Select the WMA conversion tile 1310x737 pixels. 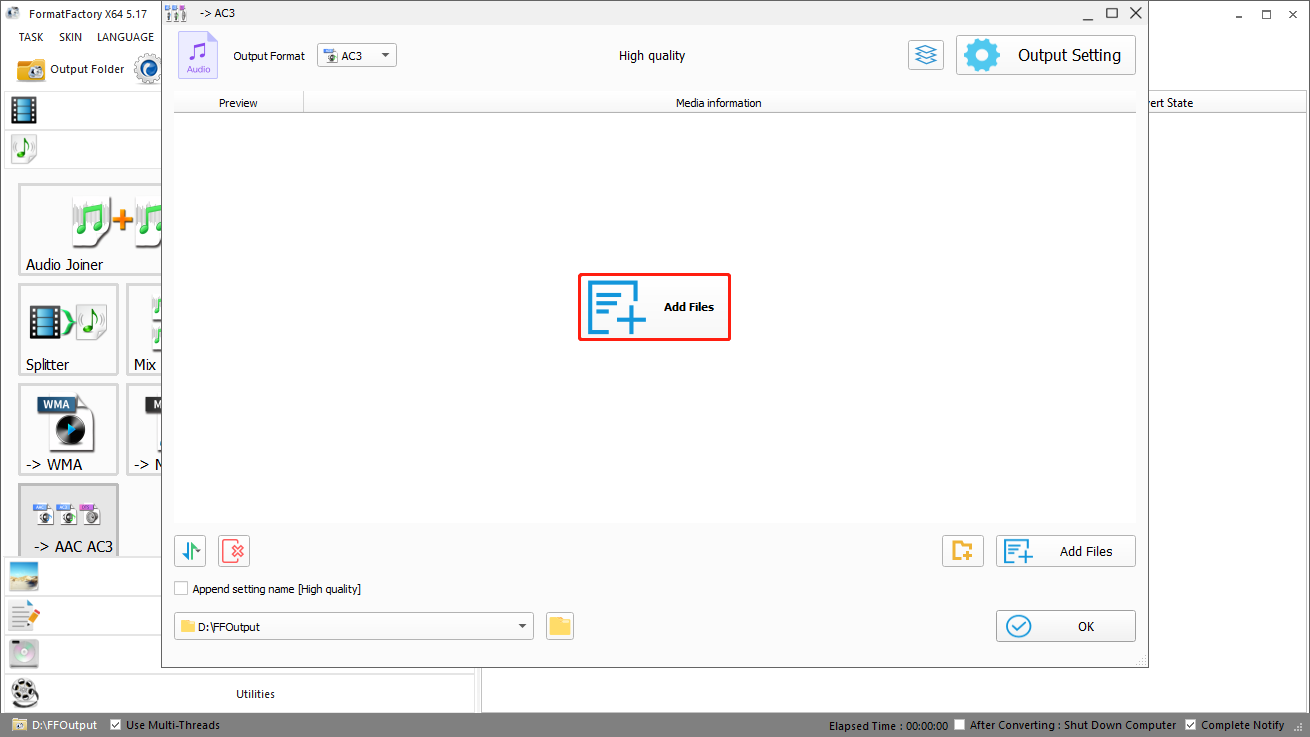tap(68, 429)
